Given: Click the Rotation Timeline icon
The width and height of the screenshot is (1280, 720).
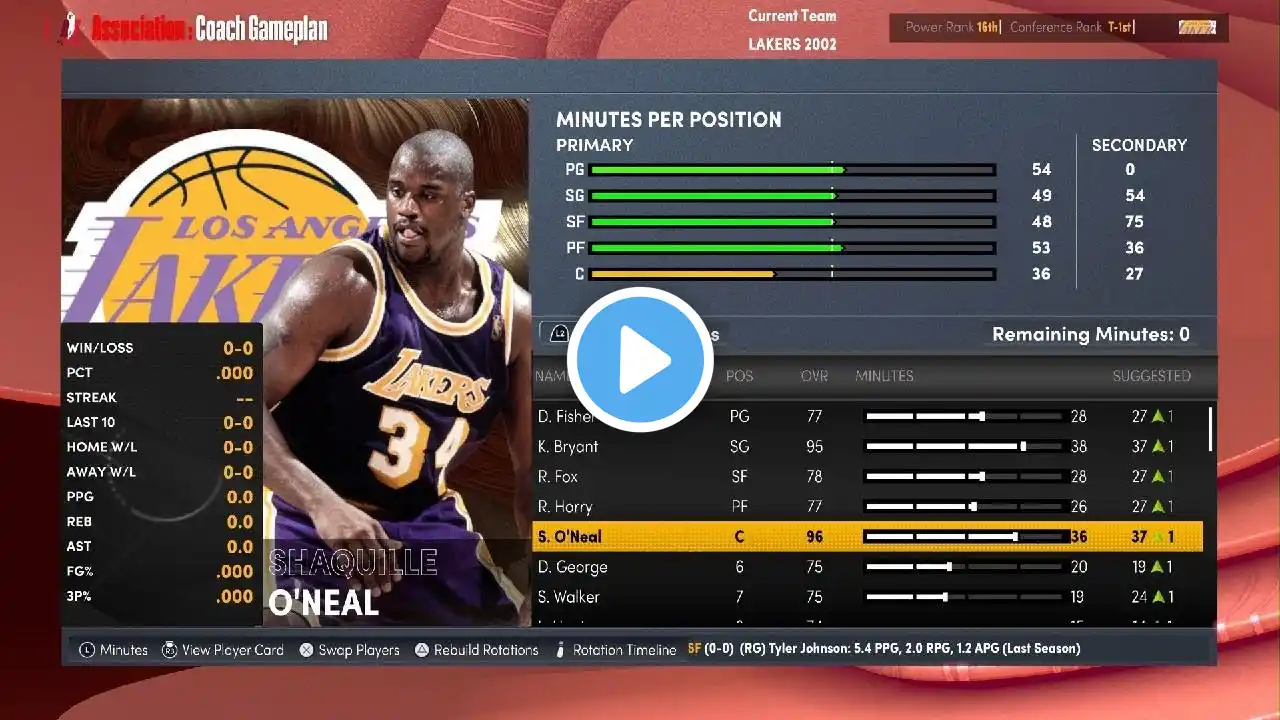Looking at the screenshot, I should (x=558, y=650).
